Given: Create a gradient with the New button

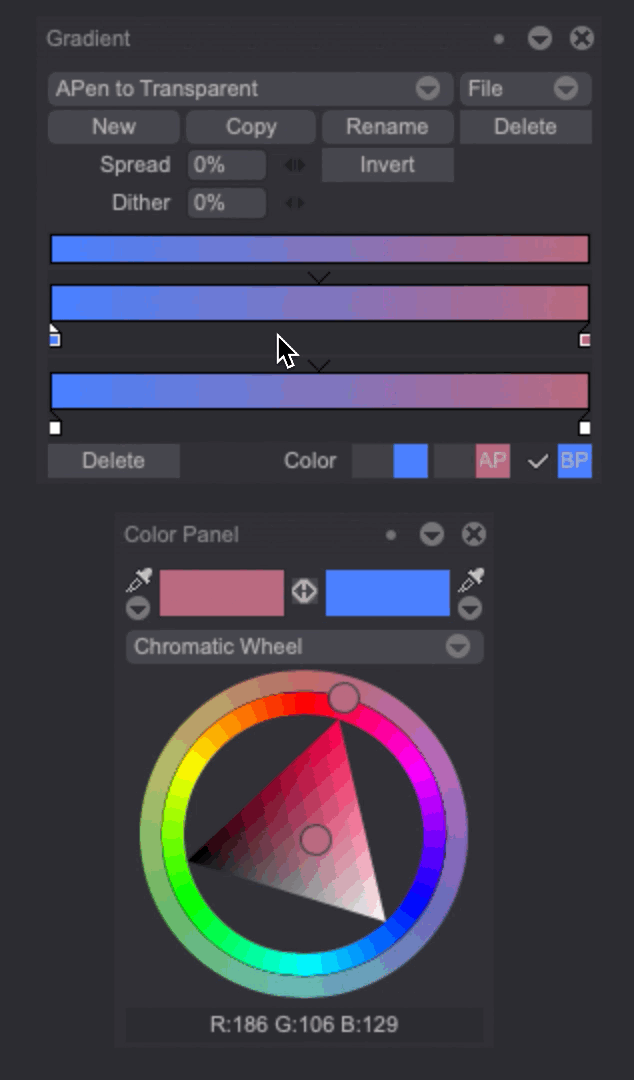Looking at the screenshot, I should pyautogui.click(x=112, y=127).
